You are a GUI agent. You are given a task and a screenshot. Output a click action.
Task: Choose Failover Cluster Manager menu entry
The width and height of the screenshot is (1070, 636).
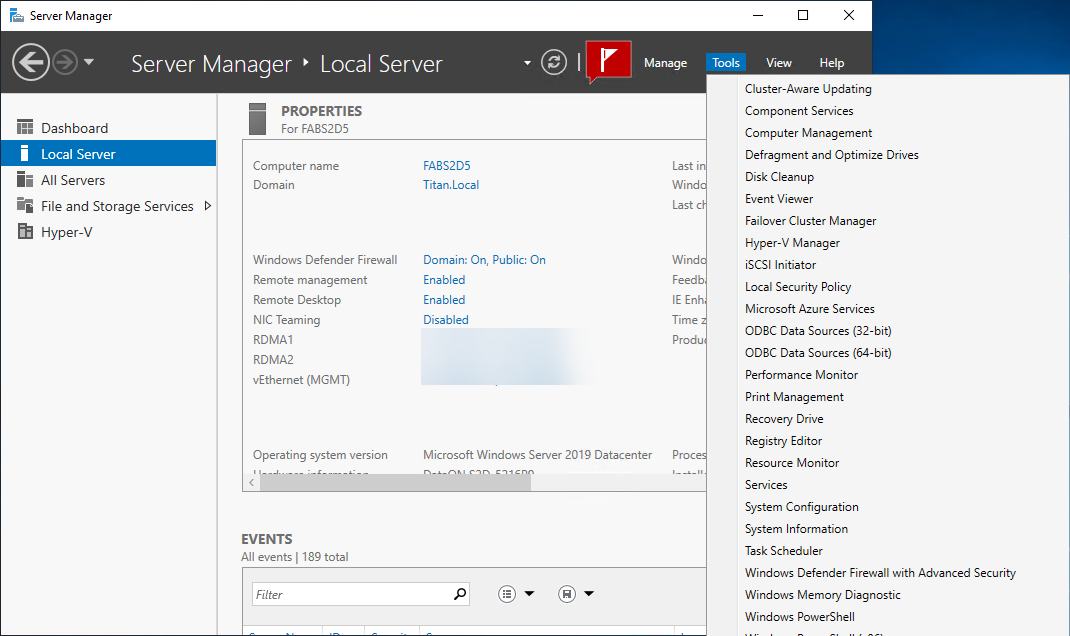tap(810, 221)
